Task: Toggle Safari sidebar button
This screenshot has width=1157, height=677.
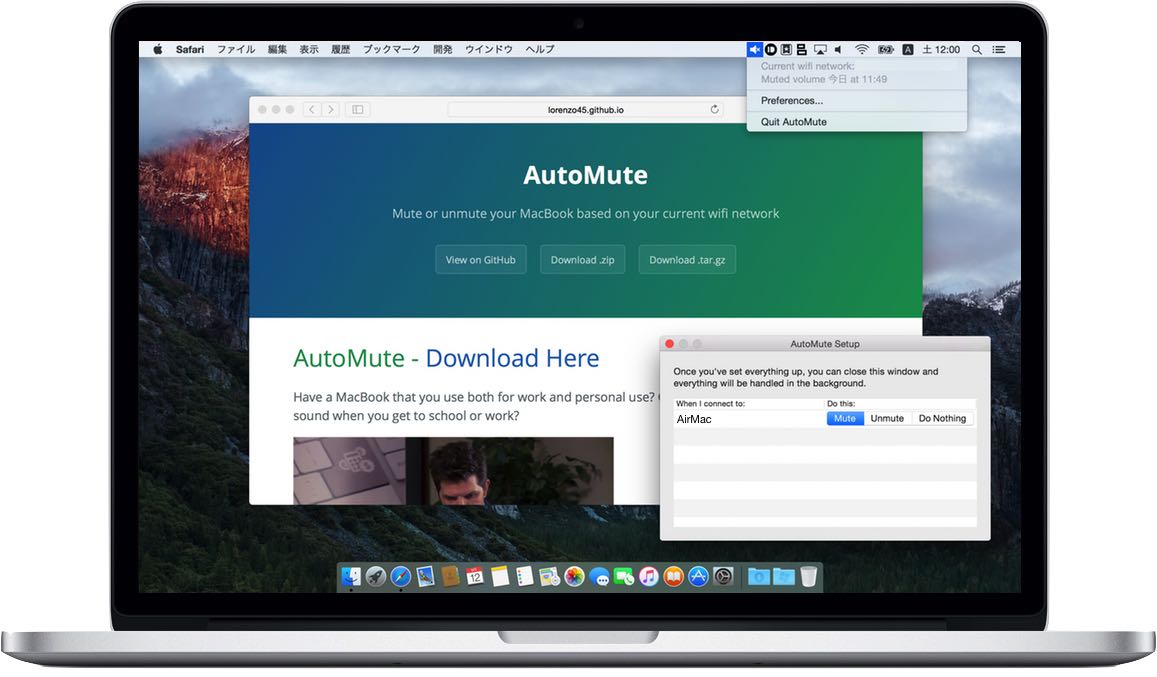Action: click(357, 109)
